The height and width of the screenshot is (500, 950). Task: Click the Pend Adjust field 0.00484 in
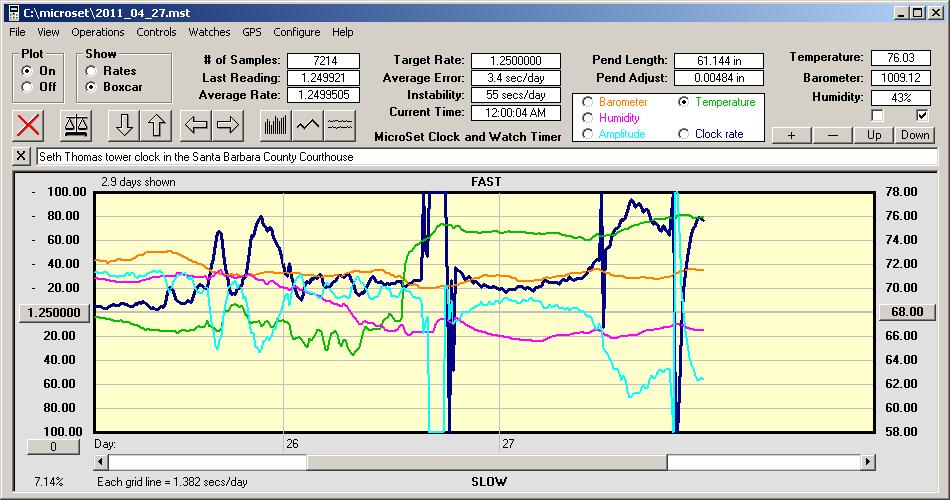719,78
